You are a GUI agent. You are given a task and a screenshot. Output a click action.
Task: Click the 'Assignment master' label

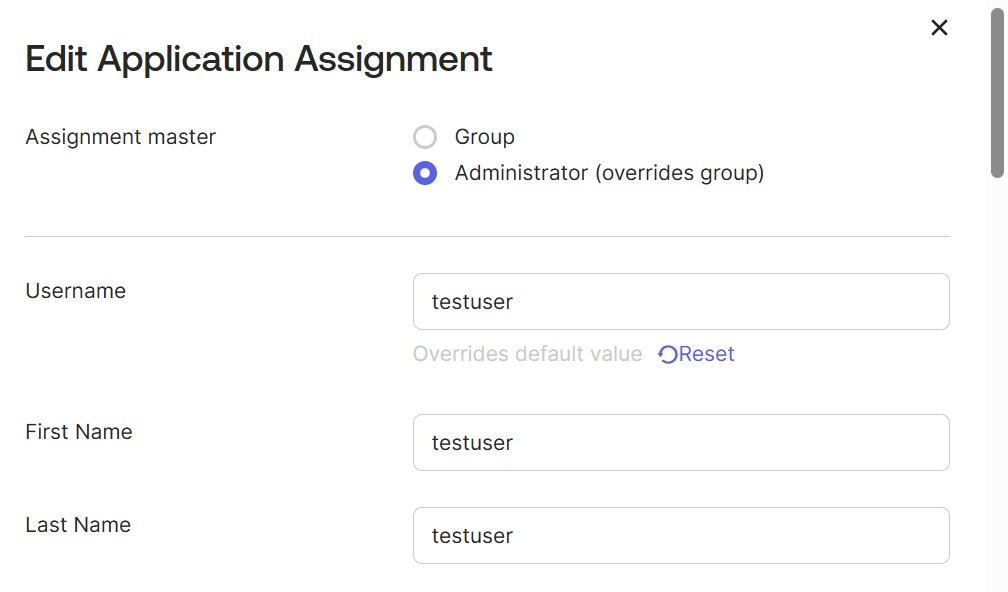120,137
